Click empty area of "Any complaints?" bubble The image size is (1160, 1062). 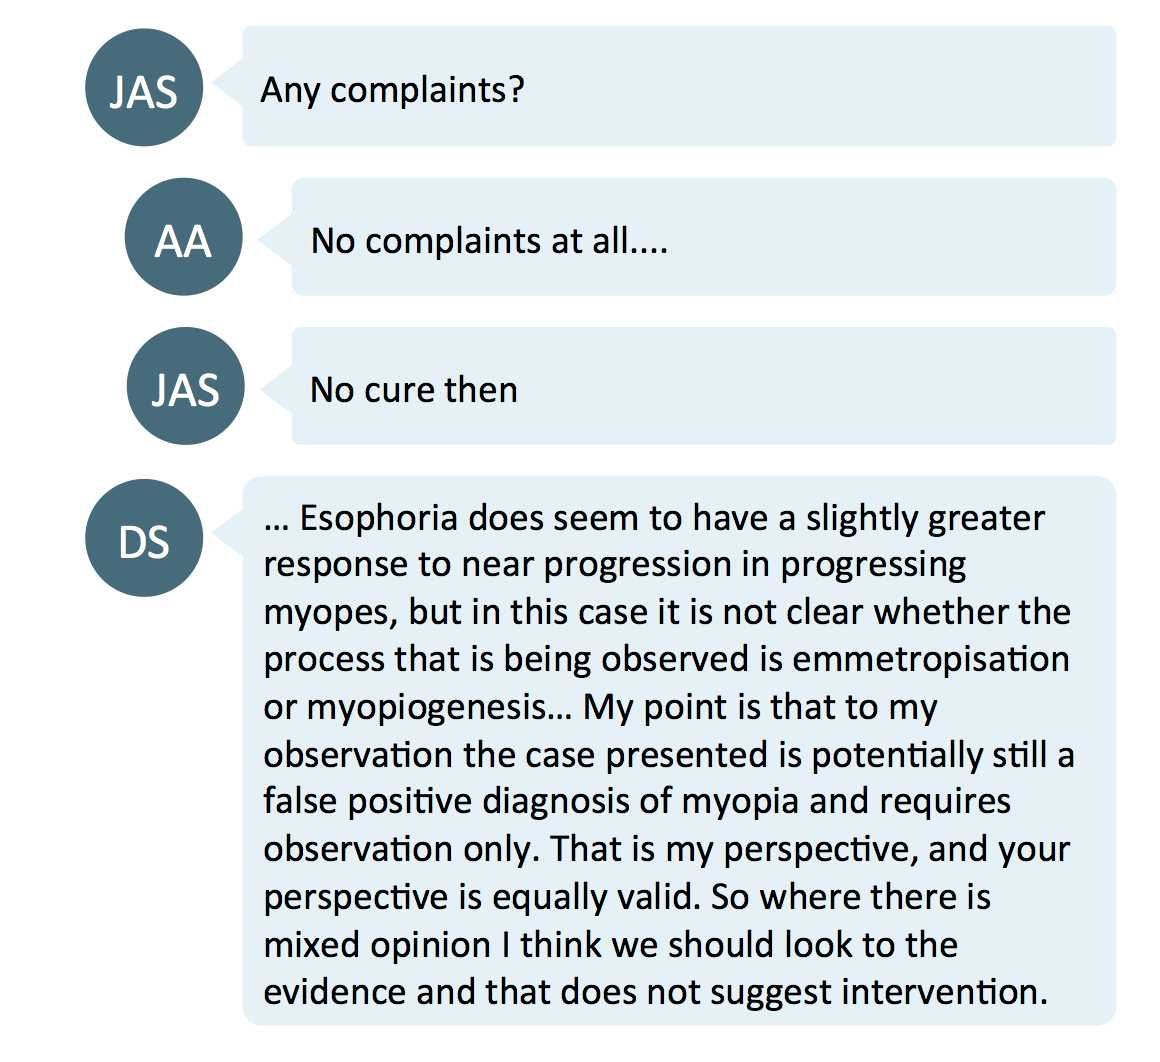coord(814,87)
